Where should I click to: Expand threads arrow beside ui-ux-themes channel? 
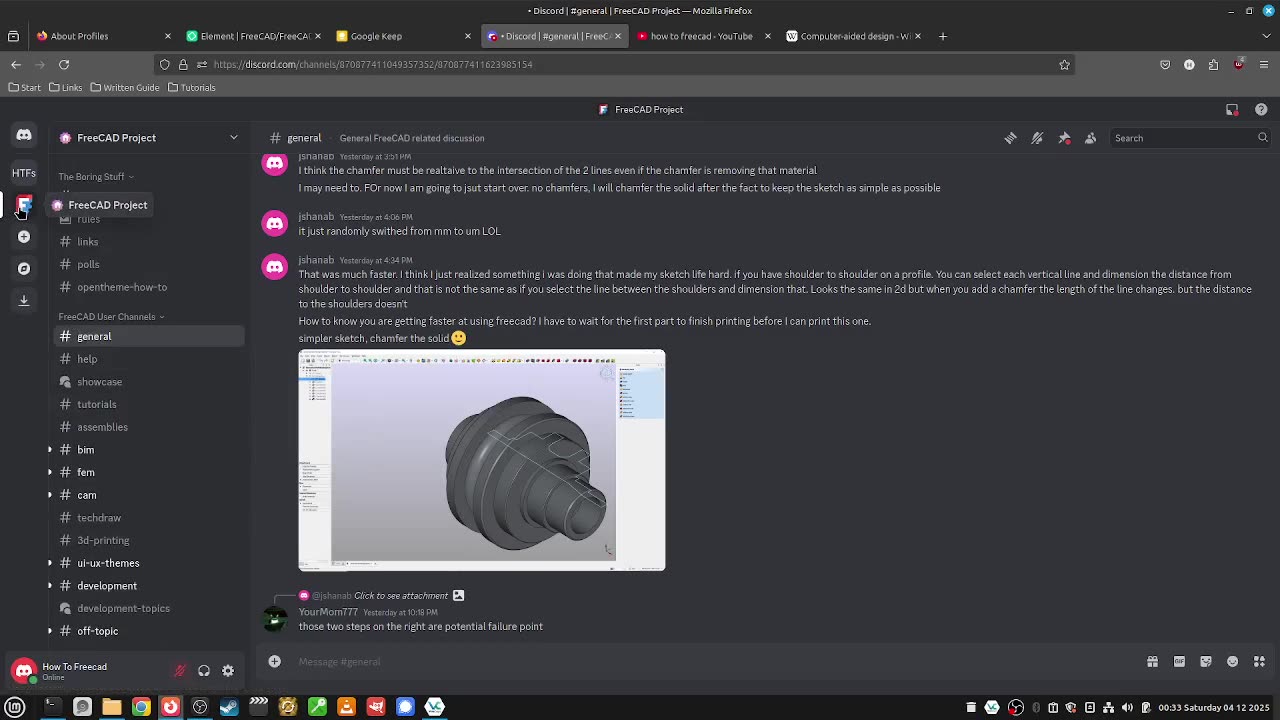(x=50, y=563)
